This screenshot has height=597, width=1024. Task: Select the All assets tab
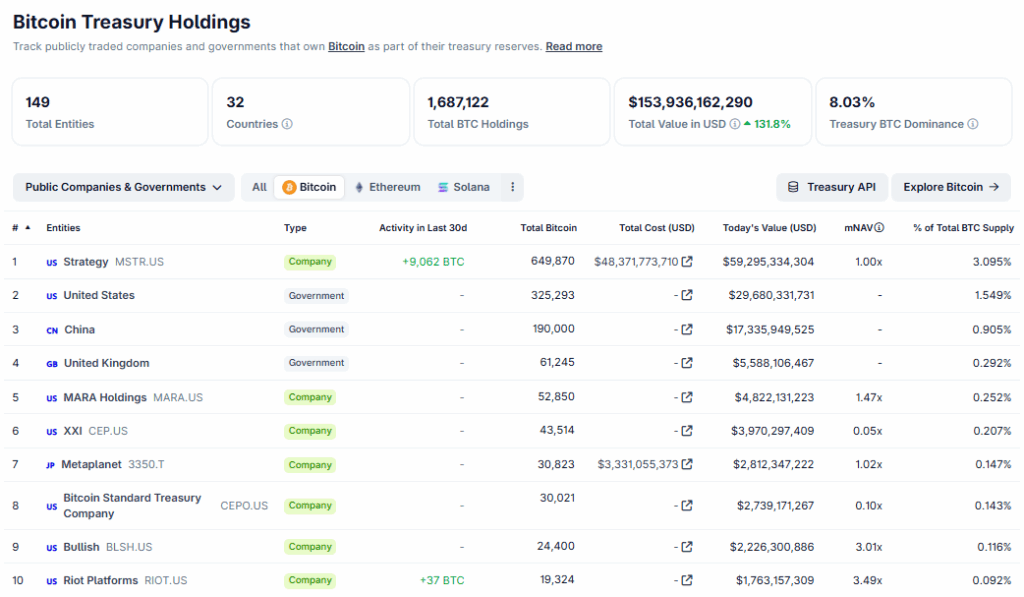259,187
